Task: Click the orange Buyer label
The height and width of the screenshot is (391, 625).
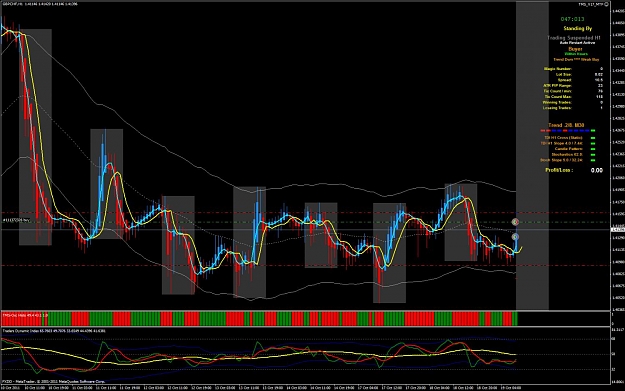Action: coord(575,49)
